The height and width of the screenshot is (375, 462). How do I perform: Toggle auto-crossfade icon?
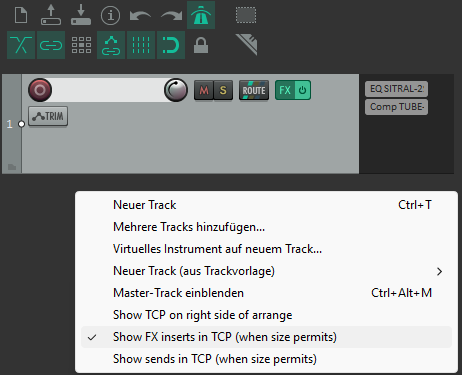click(21, 45)
